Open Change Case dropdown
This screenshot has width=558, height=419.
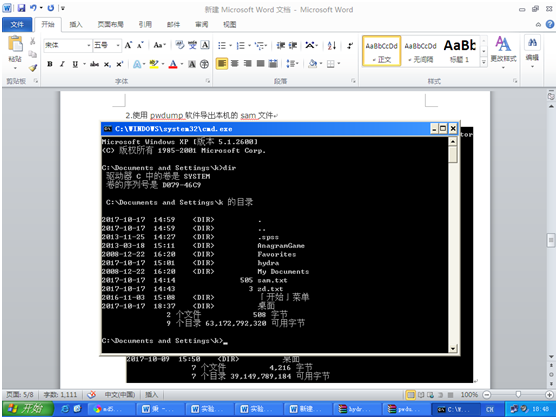point(159,45)
